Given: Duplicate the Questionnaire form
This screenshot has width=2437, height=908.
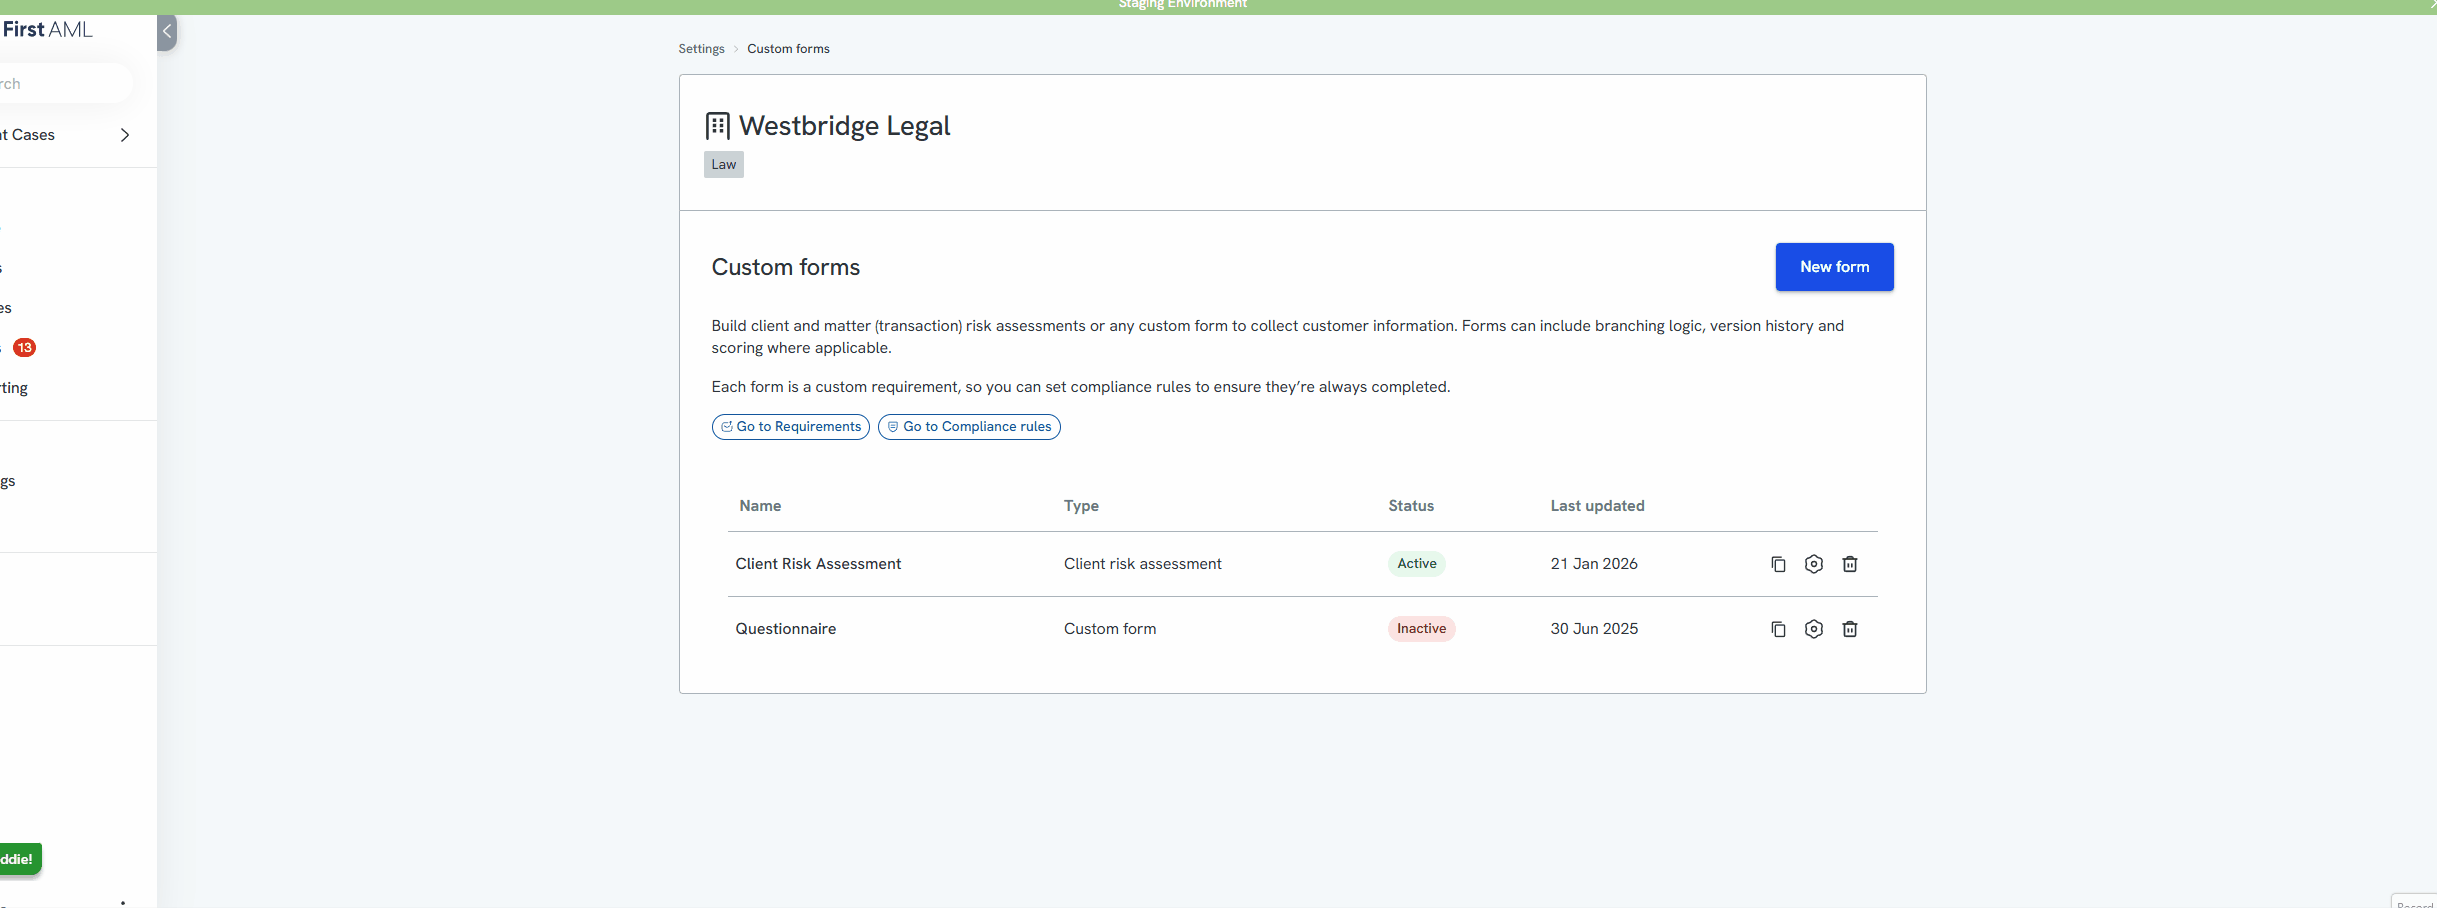Looking at the screenshot, I should (x=1778, y=629).
